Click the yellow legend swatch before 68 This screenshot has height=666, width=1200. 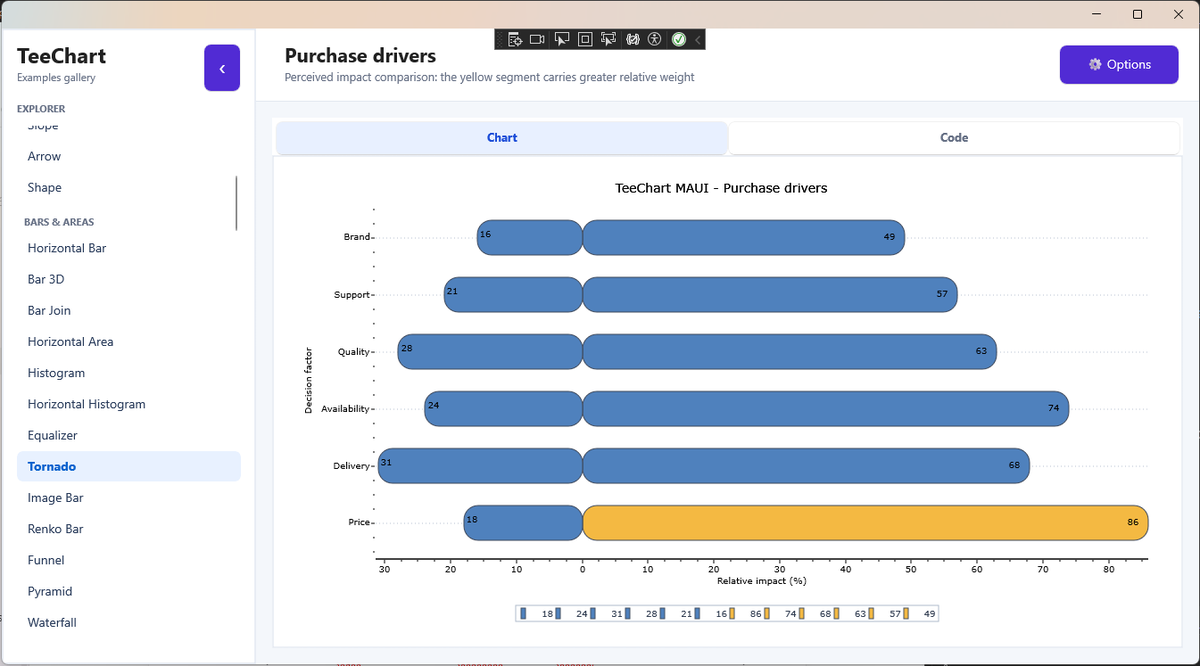[x=802, y=613]
